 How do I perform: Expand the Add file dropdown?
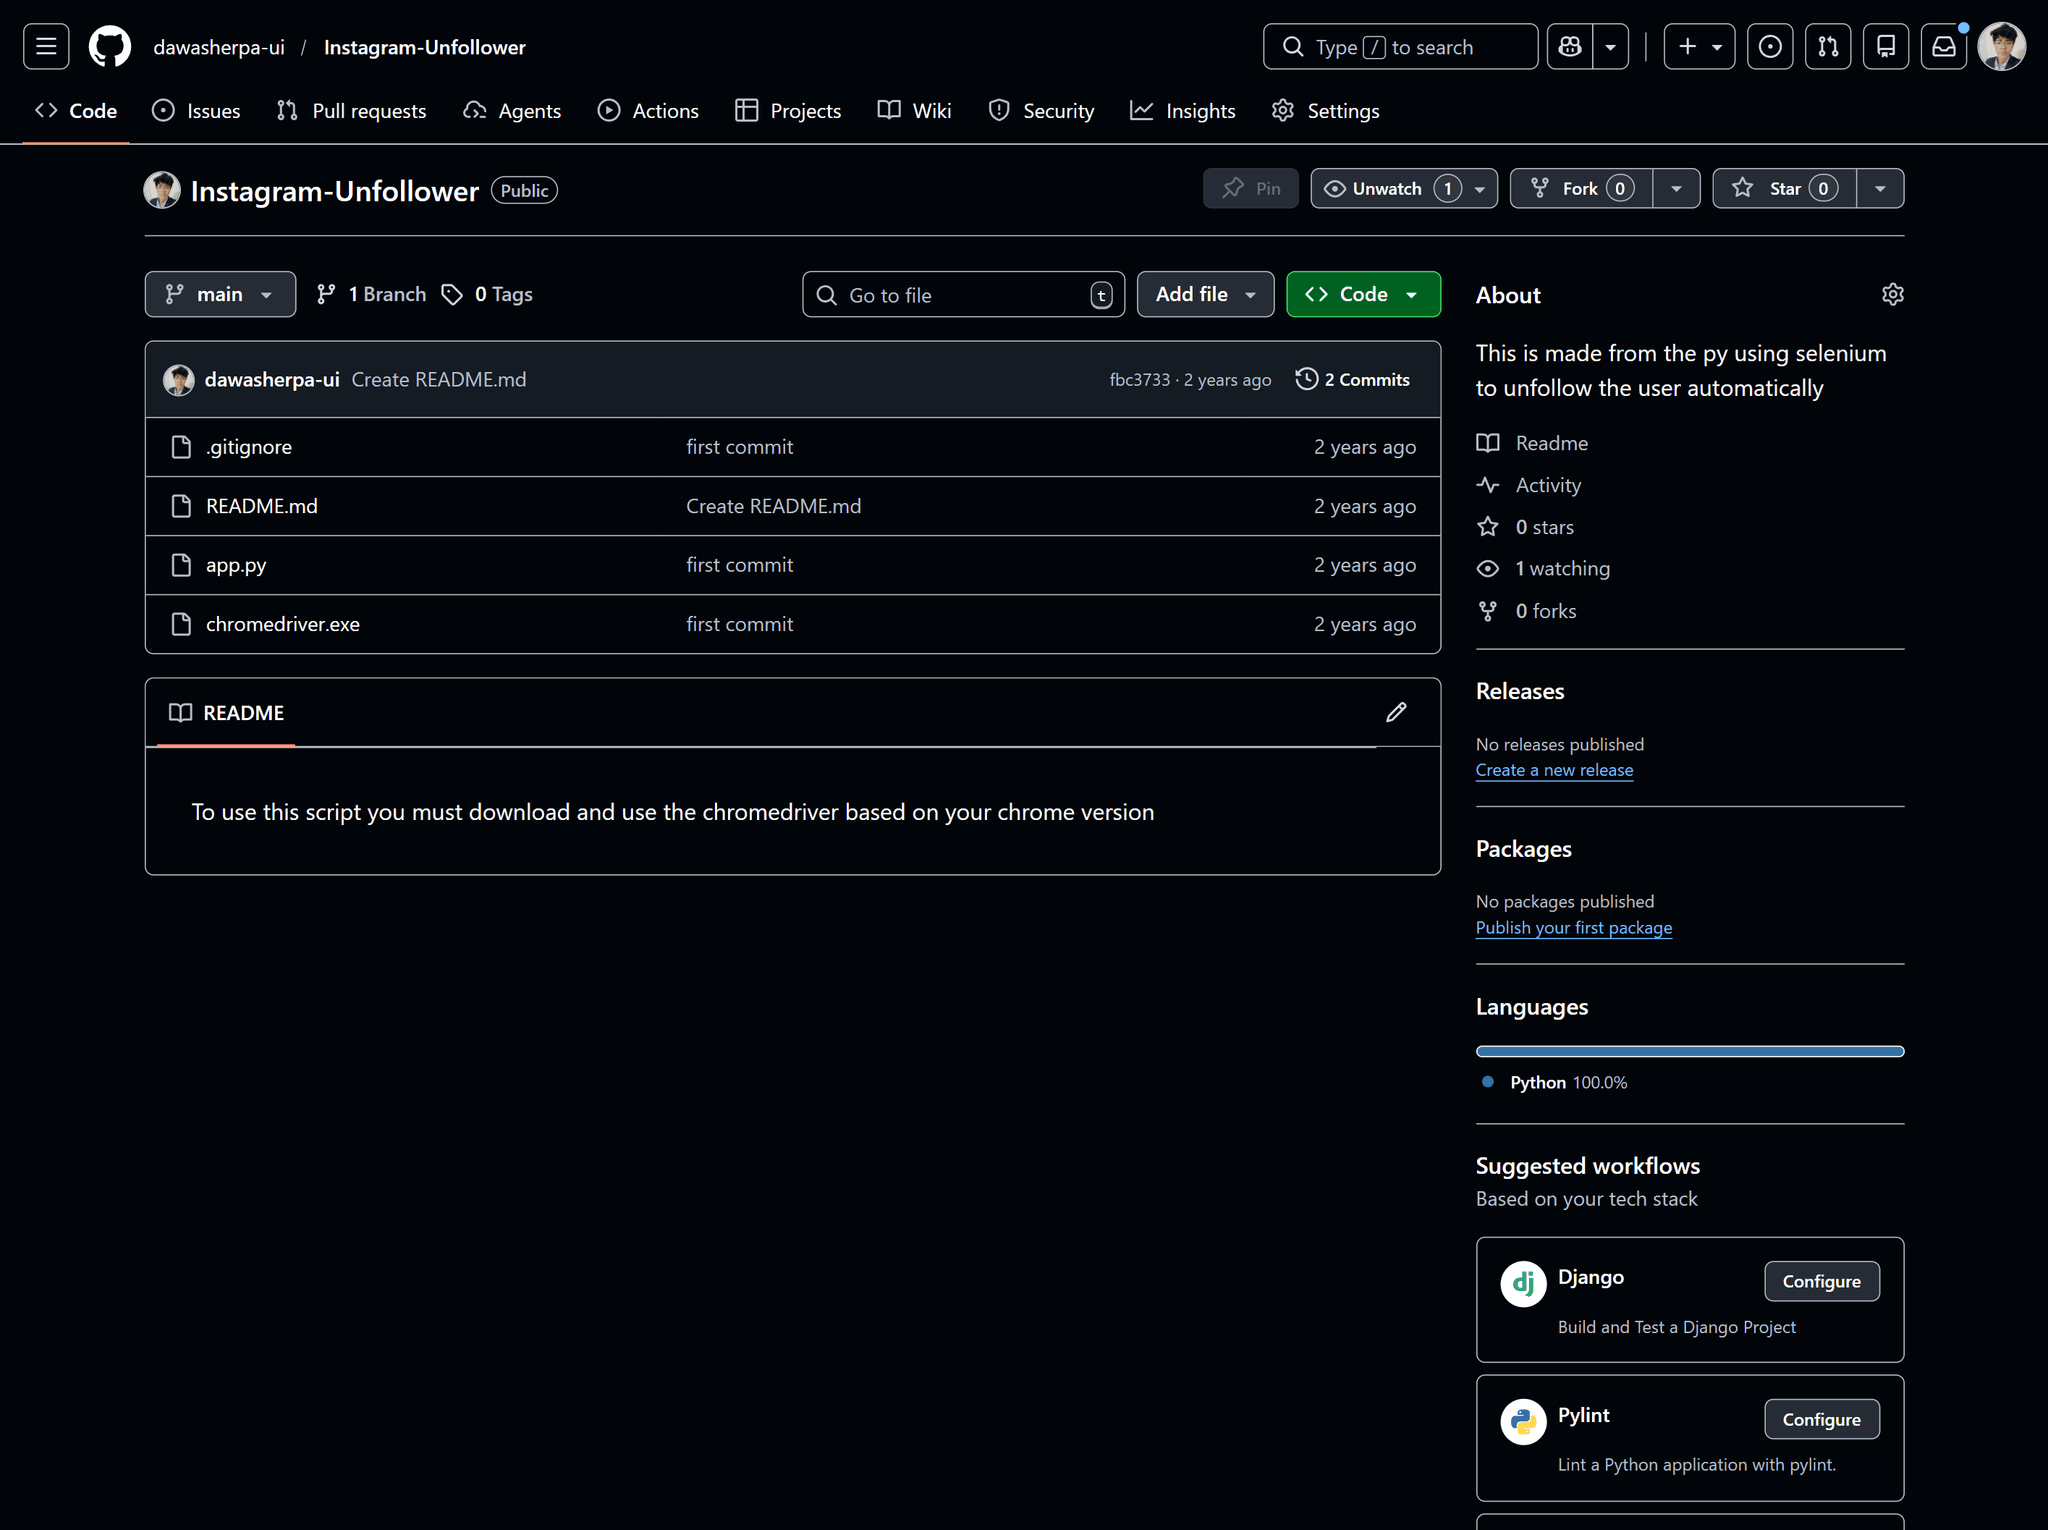click(1205, 294)
